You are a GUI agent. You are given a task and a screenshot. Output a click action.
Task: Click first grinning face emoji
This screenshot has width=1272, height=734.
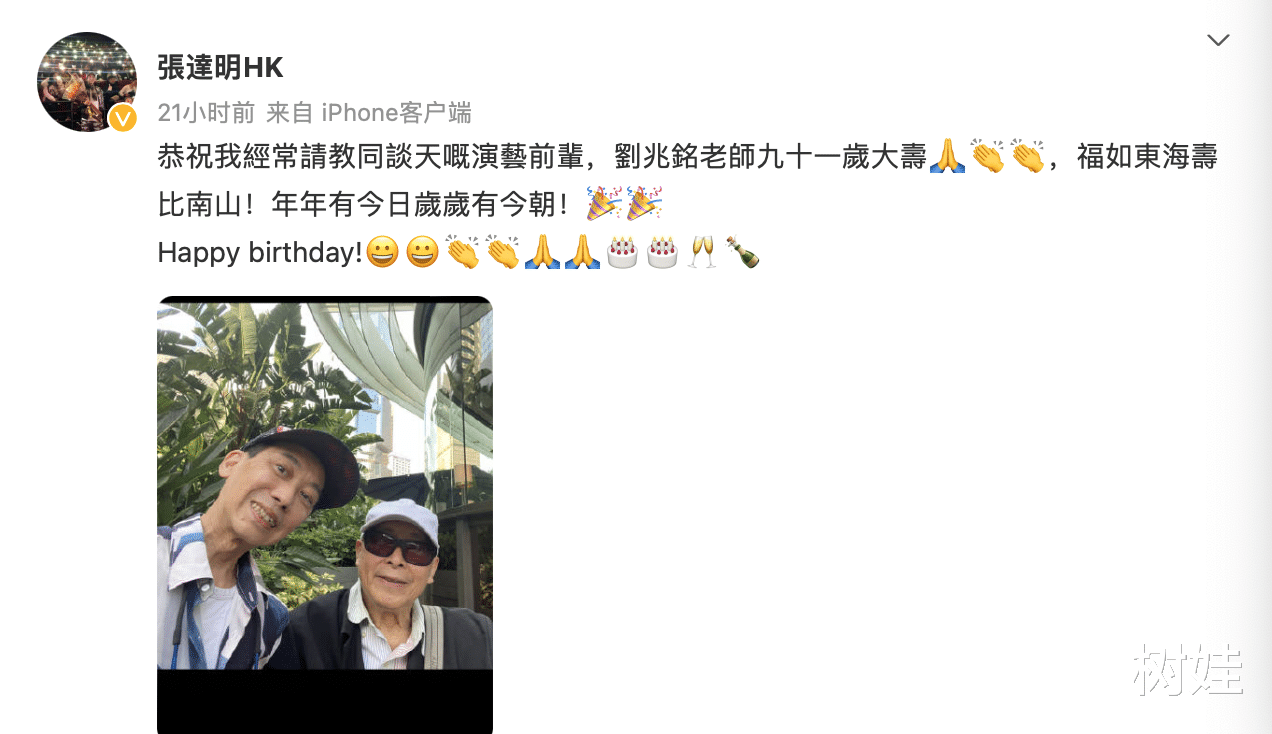[x=382, y=252]
